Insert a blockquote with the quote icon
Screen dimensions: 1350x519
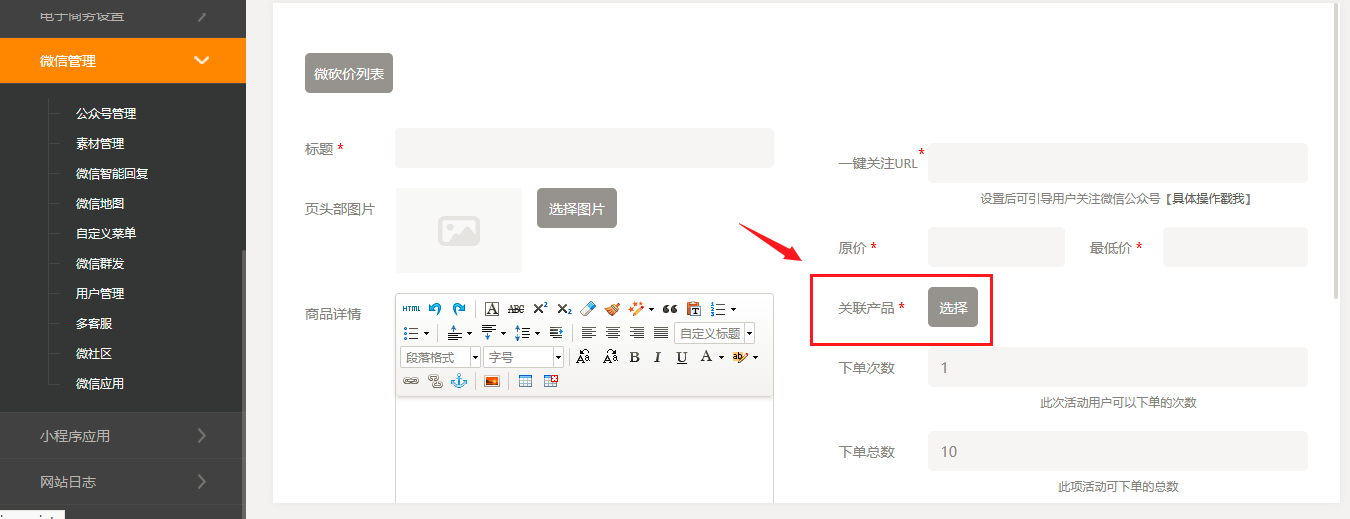click(x=670, y=309)
